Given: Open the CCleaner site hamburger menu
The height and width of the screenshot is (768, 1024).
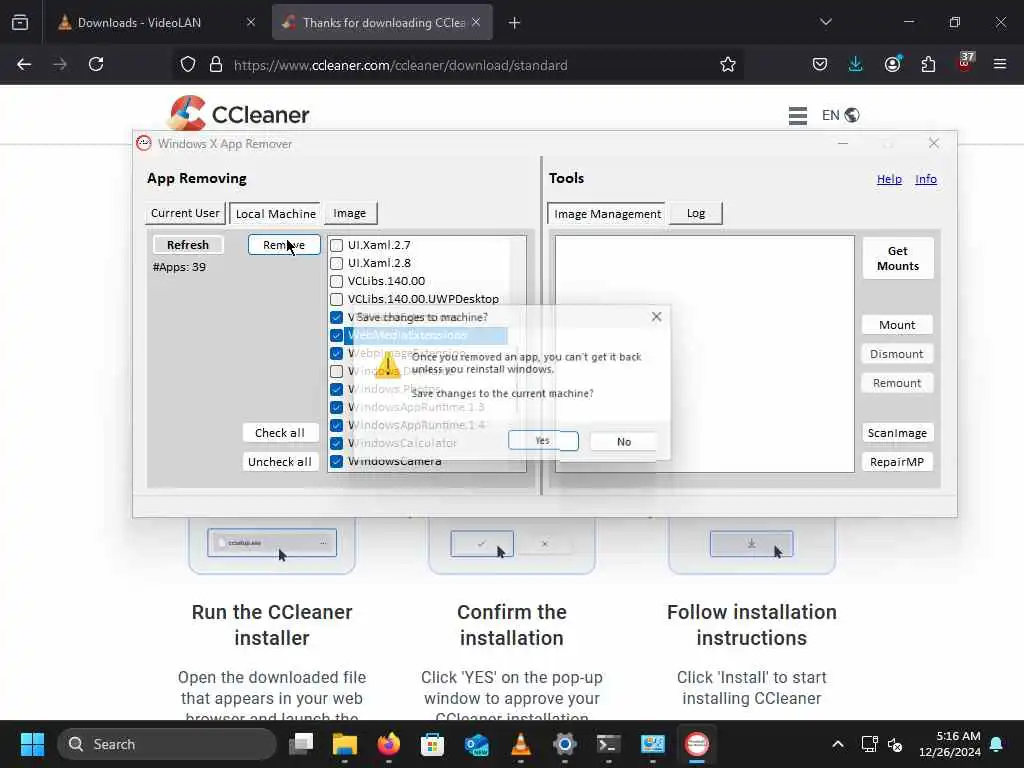Looking at the screenshot, I should tap(797, 116).
